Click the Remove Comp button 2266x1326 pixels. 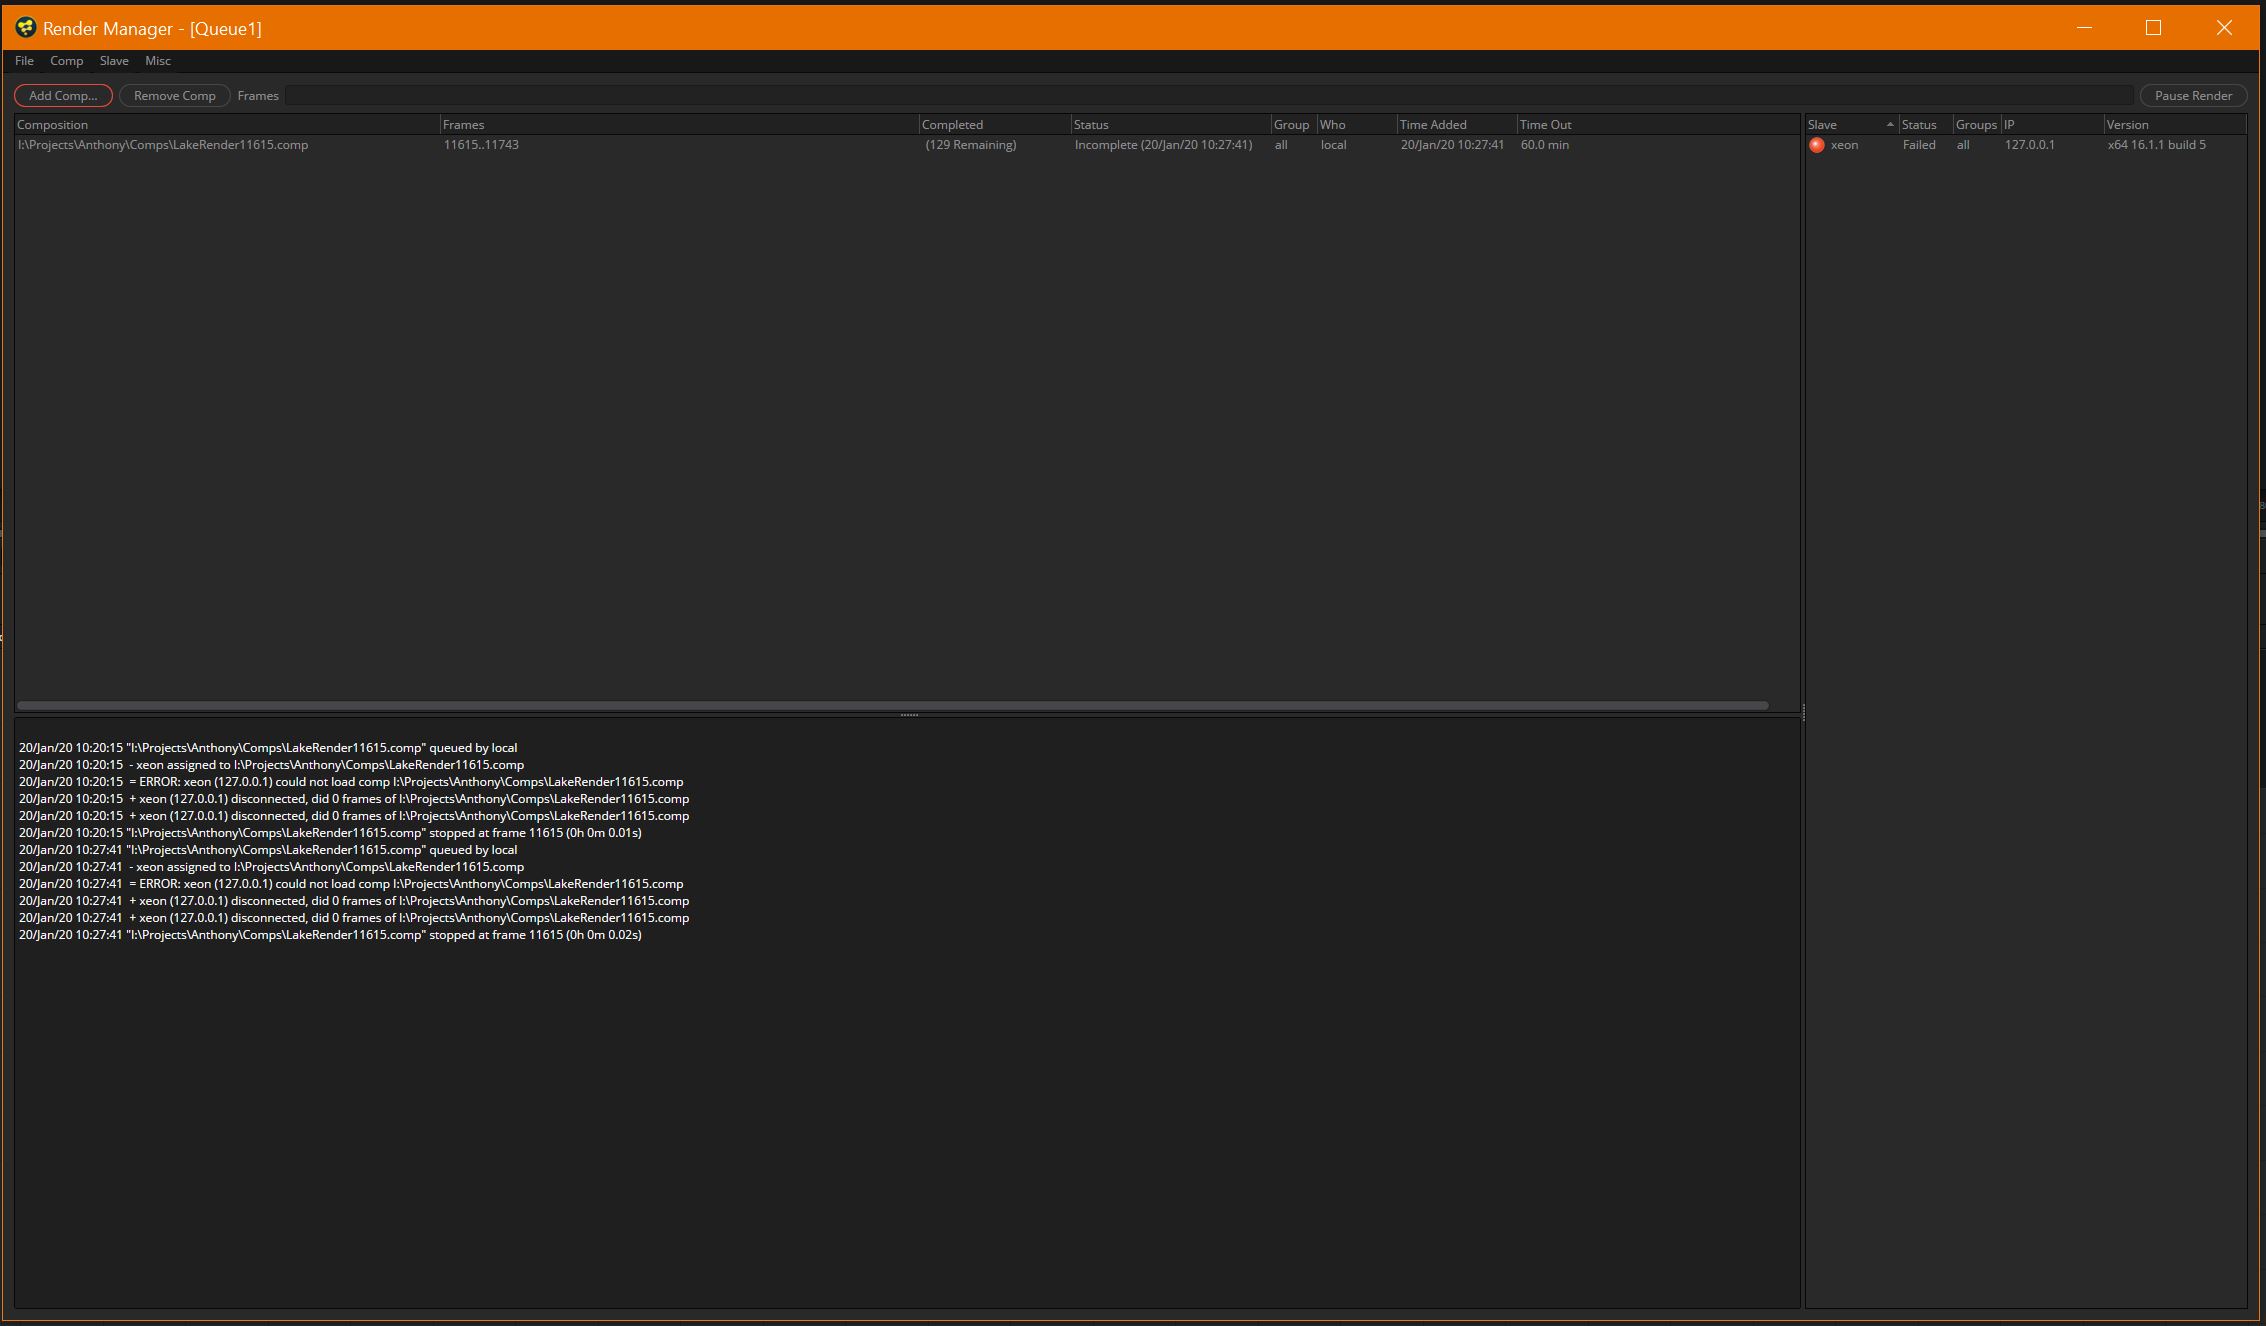tap(175, 96)
